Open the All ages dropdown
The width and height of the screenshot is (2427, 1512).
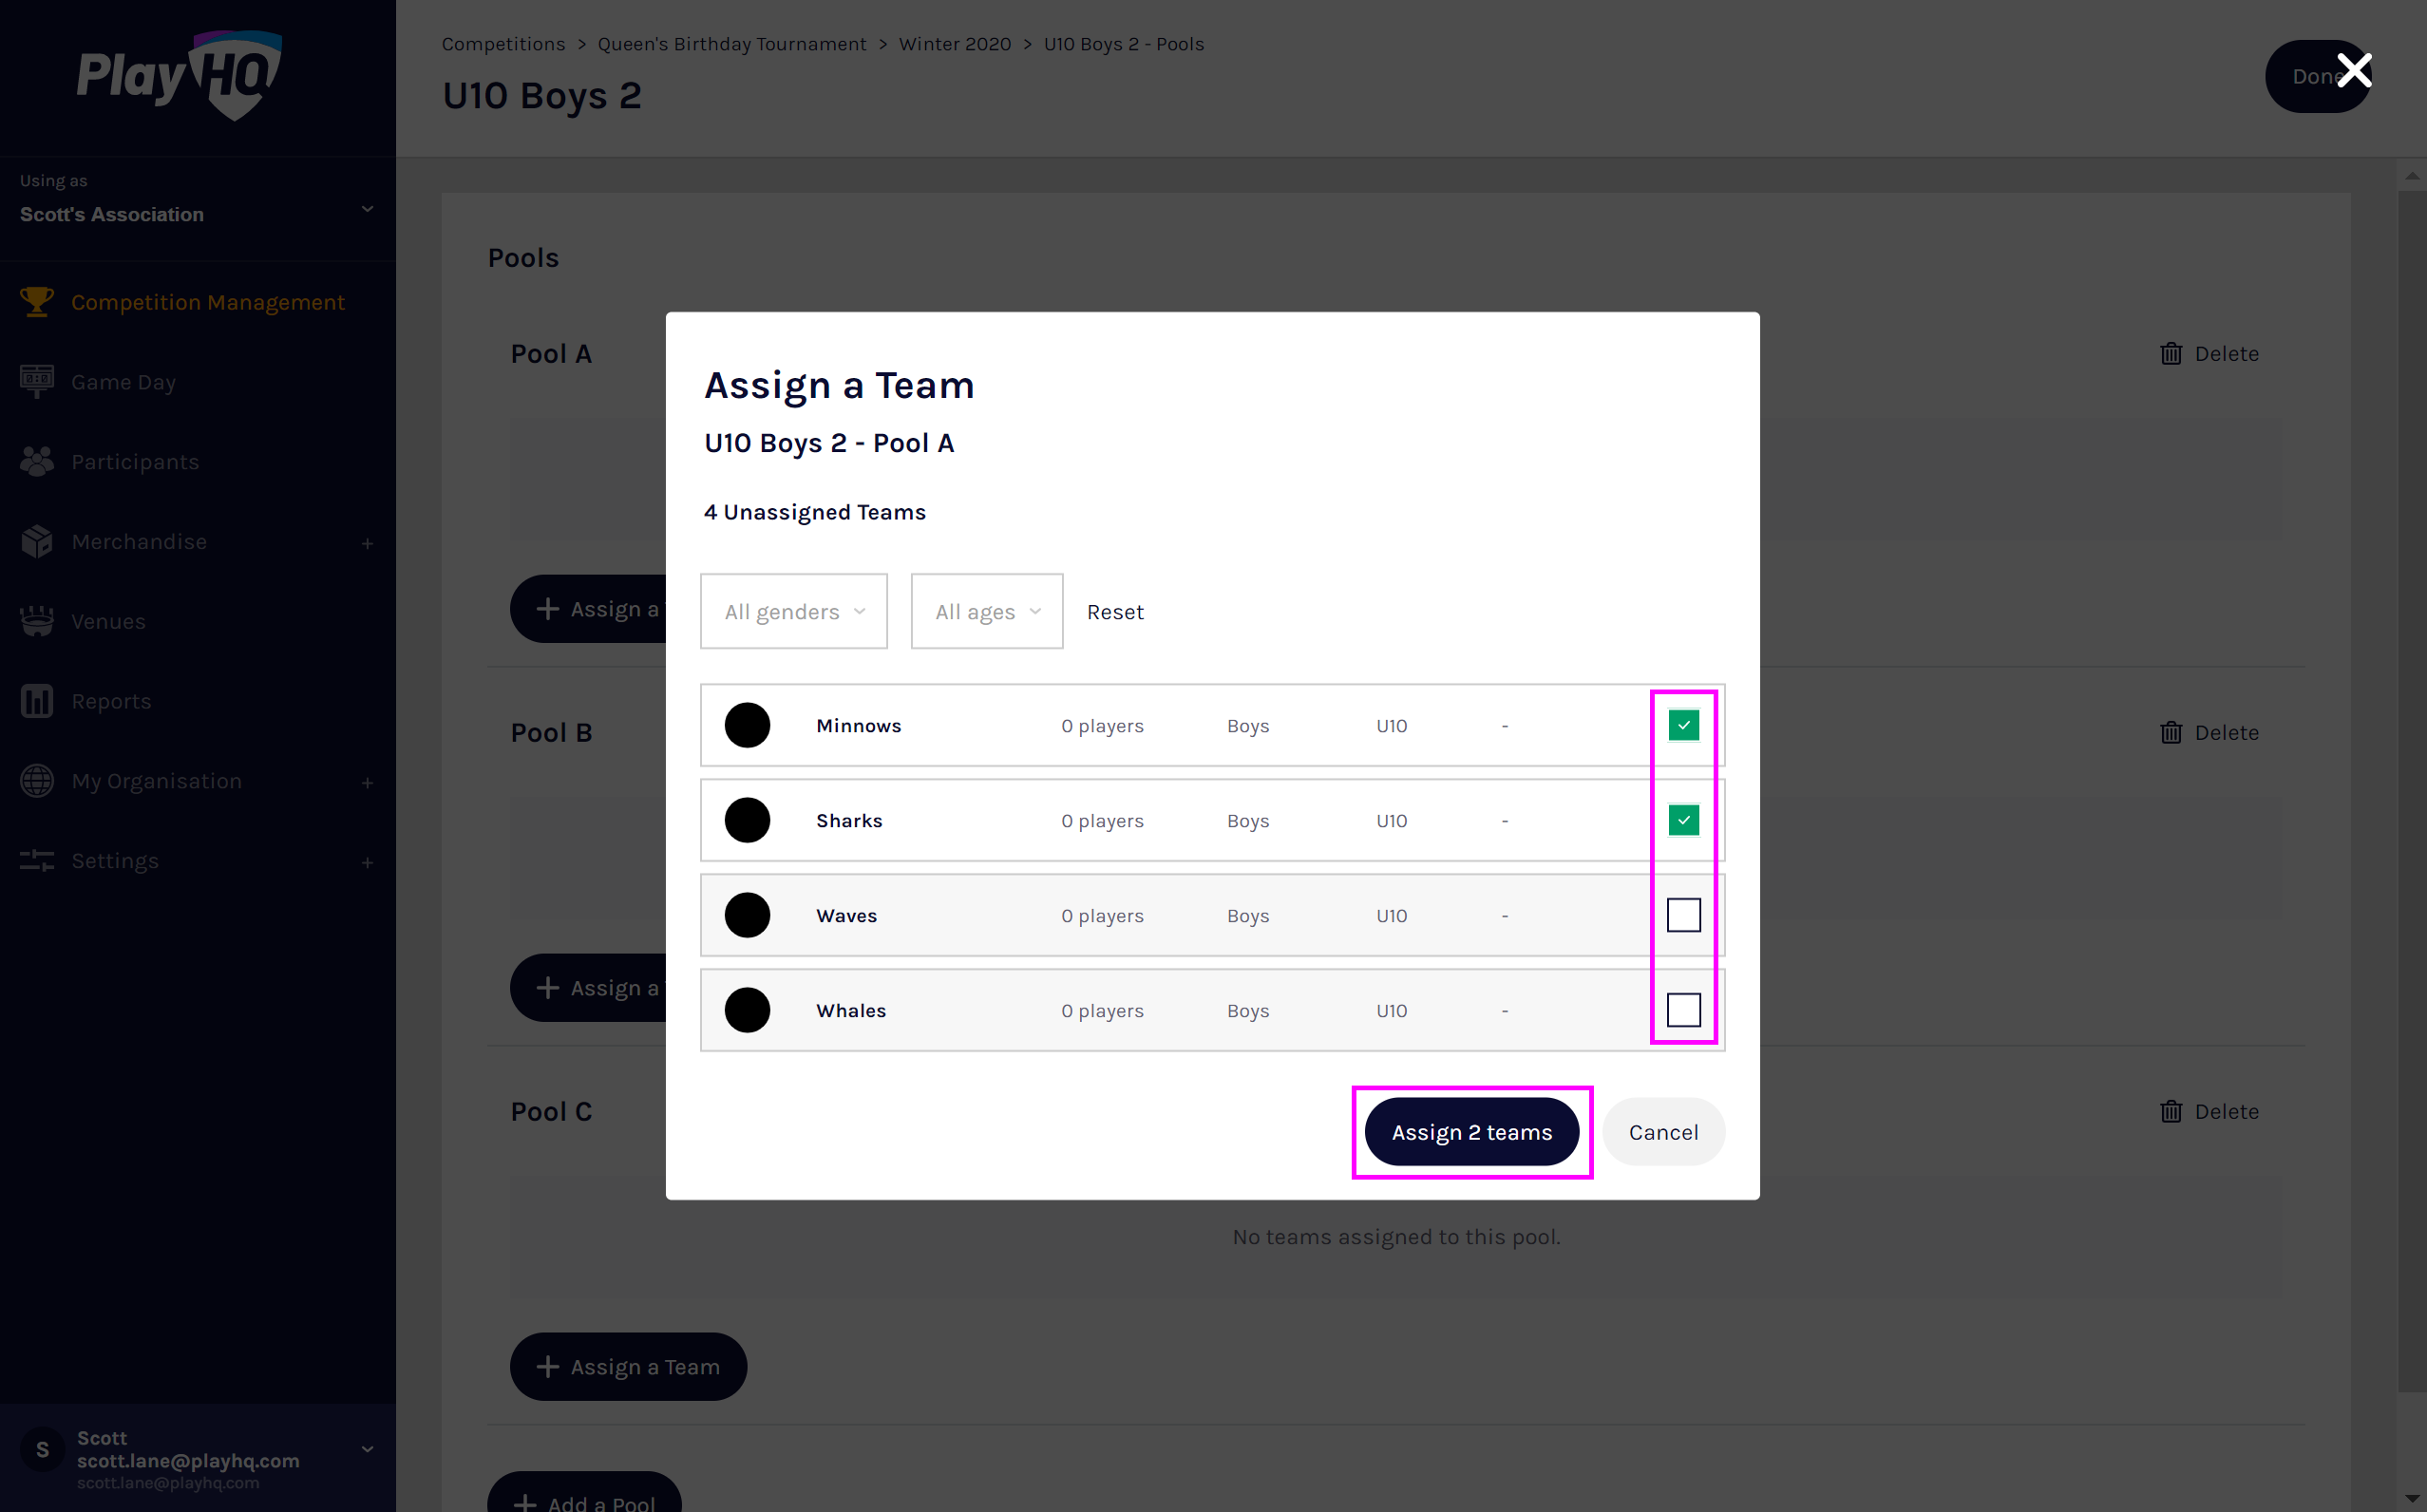tap(986, 611)
